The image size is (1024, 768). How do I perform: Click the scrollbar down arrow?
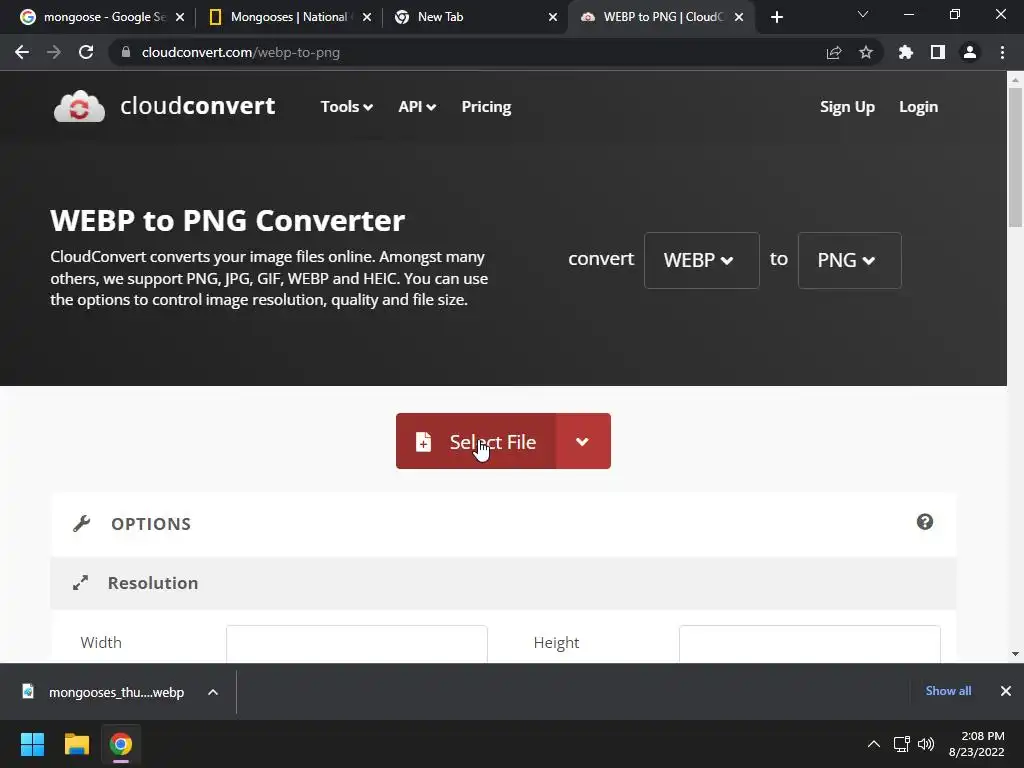pyautogui.click(x=1015, y=654)
